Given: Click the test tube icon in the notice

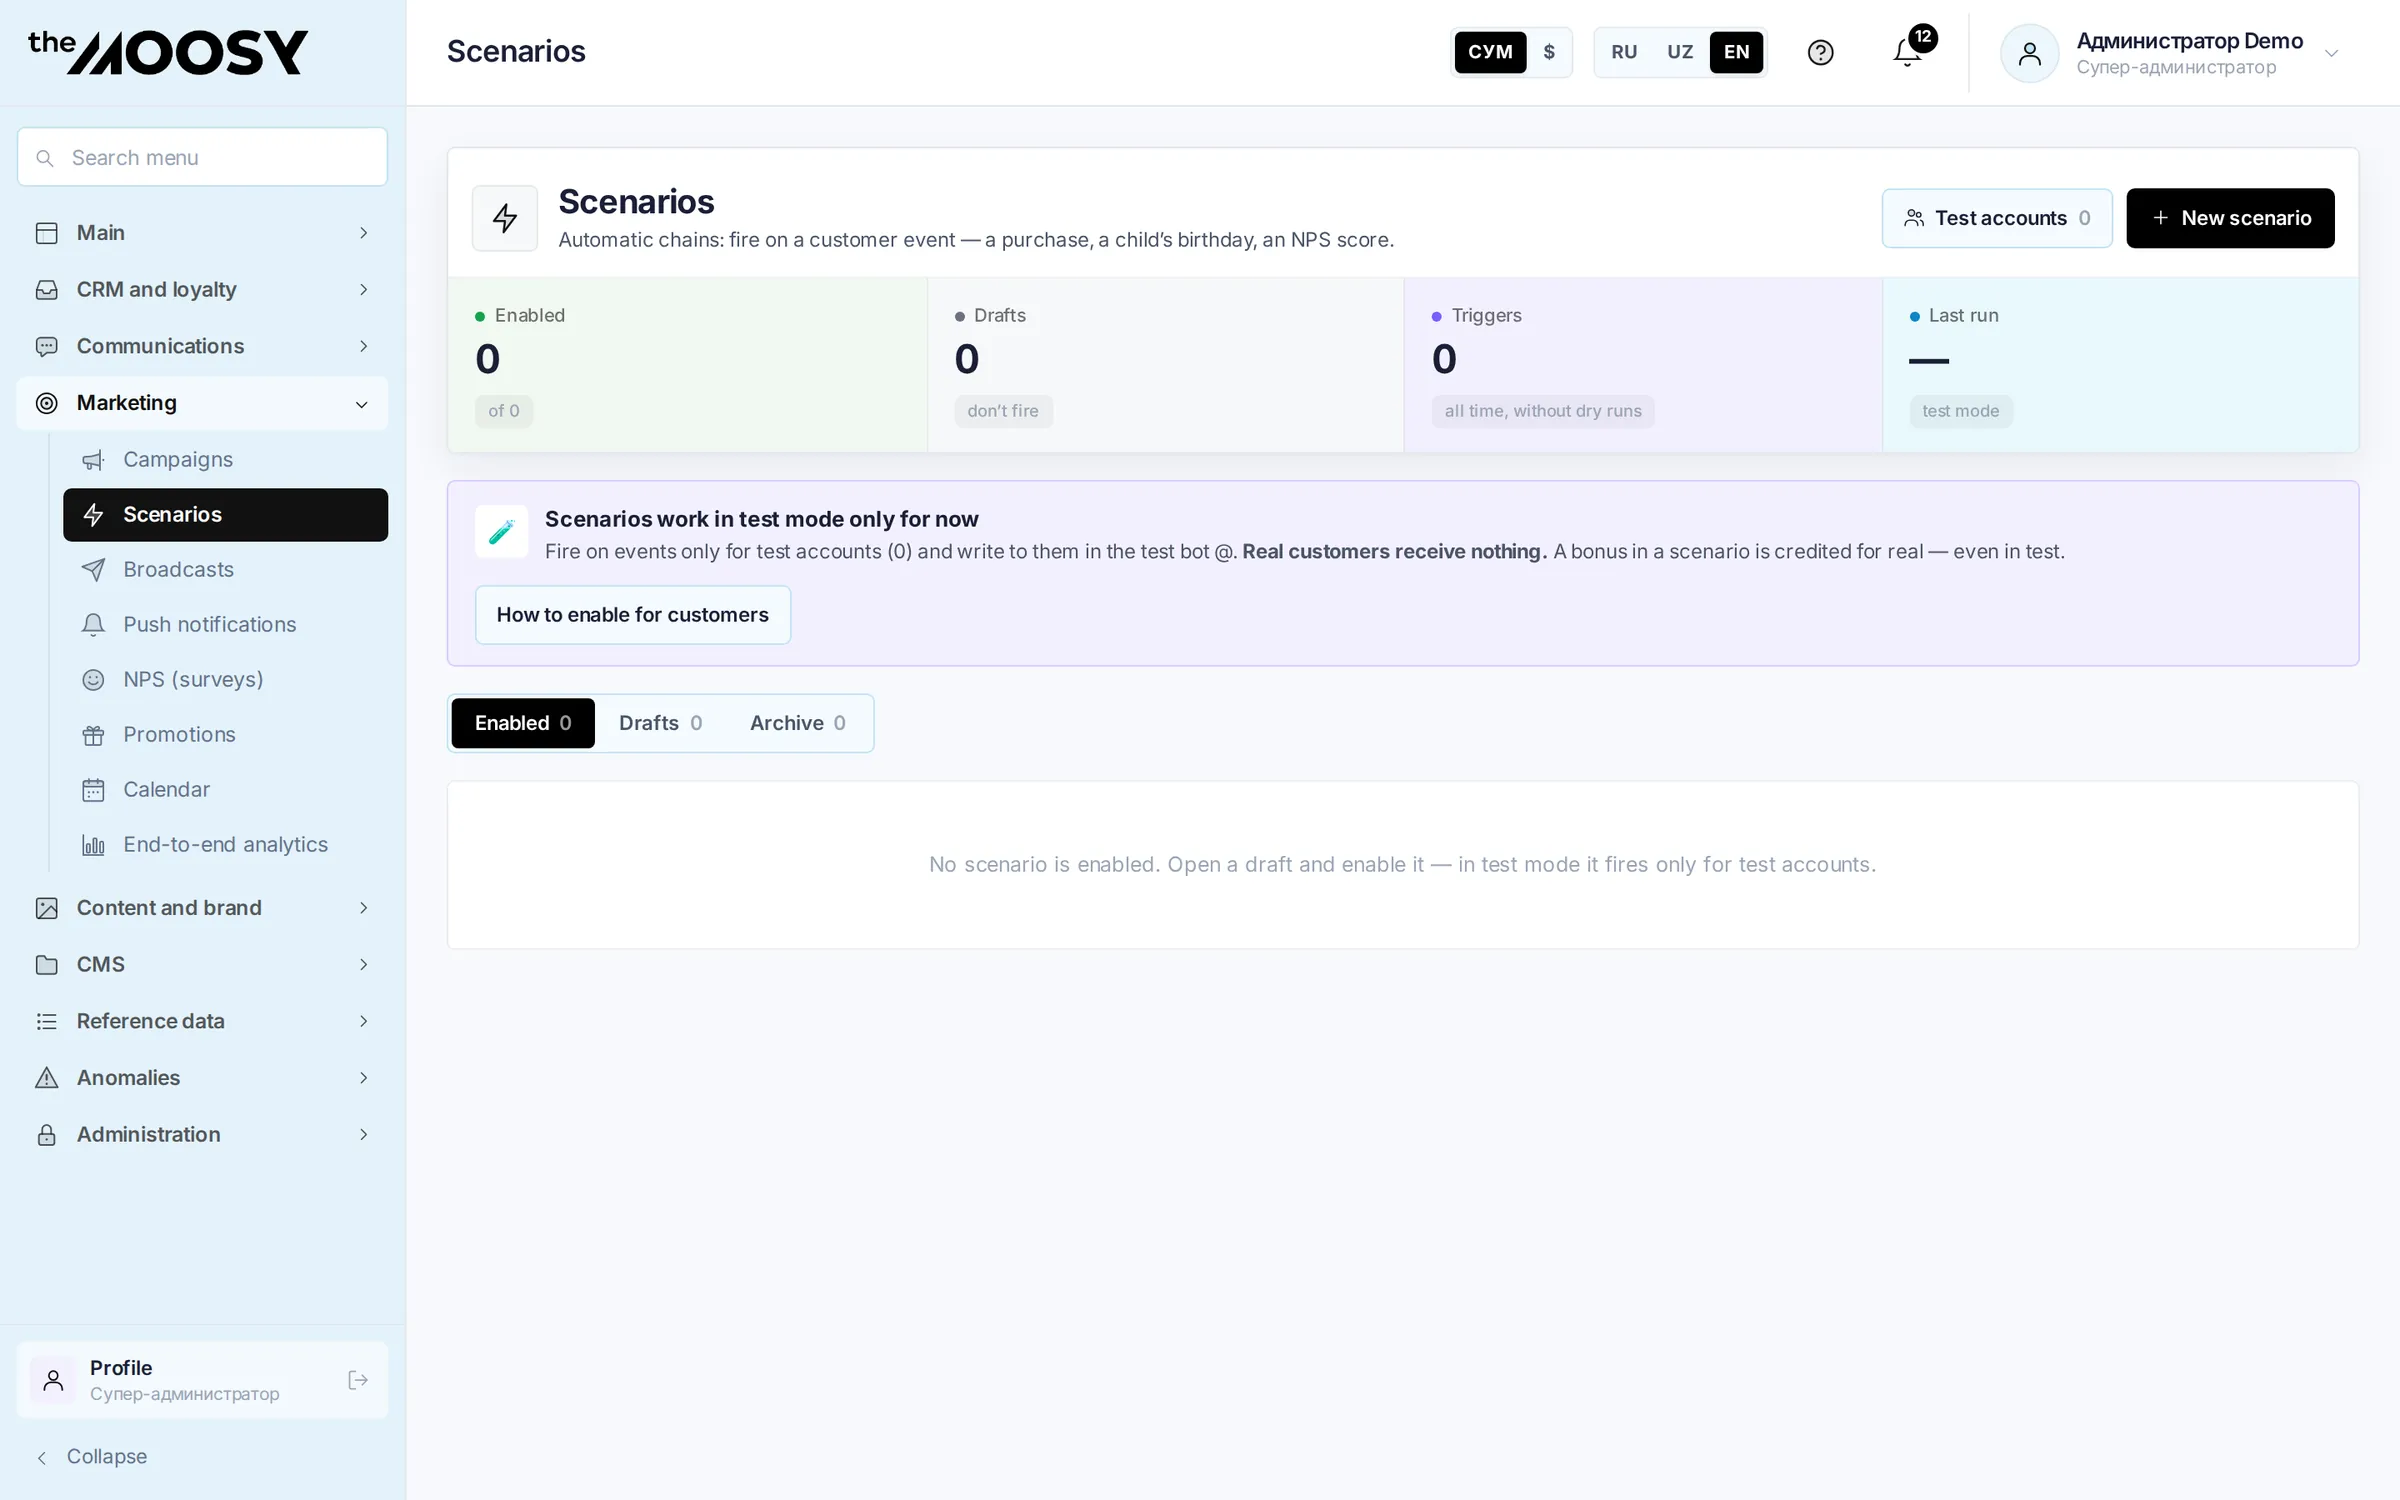Looking at the screenshot, I should coord(501,531).
